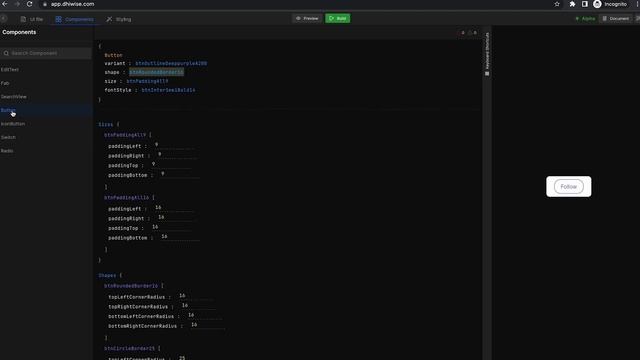Open the fontStyle value btnInterSemiBold14

point(168,90)
